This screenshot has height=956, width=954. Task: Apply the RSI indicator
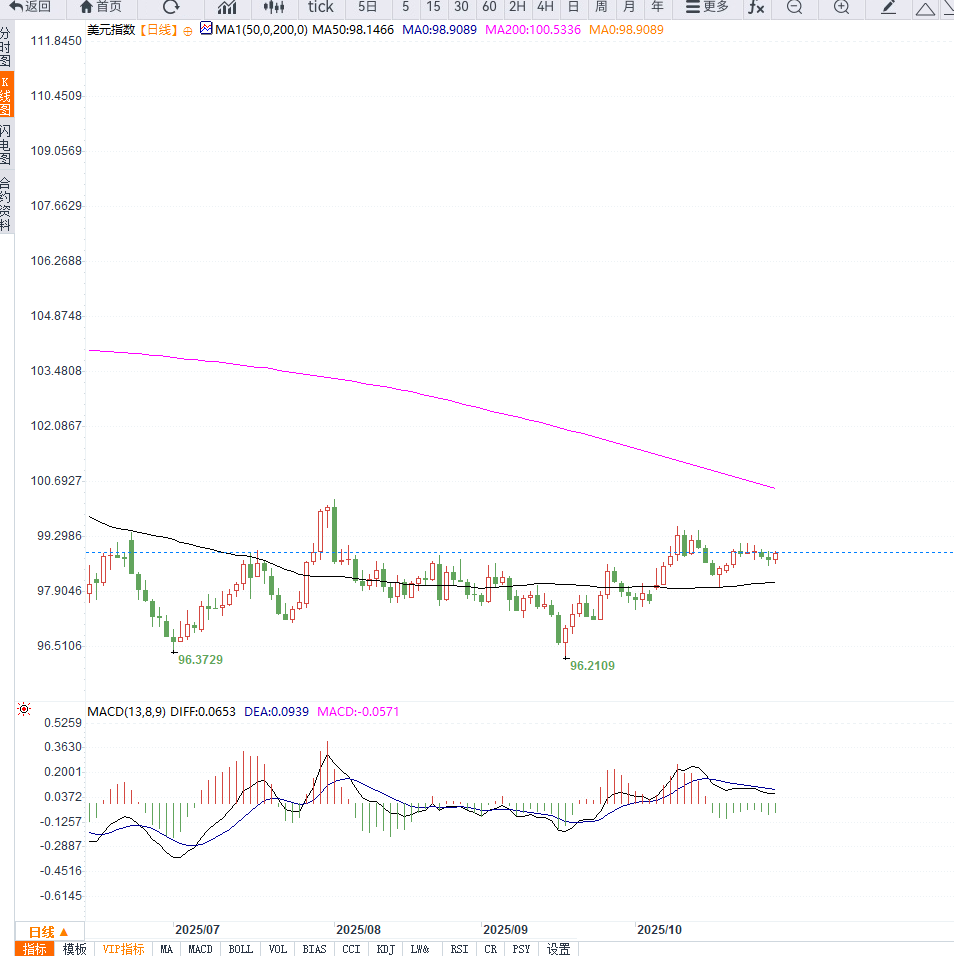(459, 949)
